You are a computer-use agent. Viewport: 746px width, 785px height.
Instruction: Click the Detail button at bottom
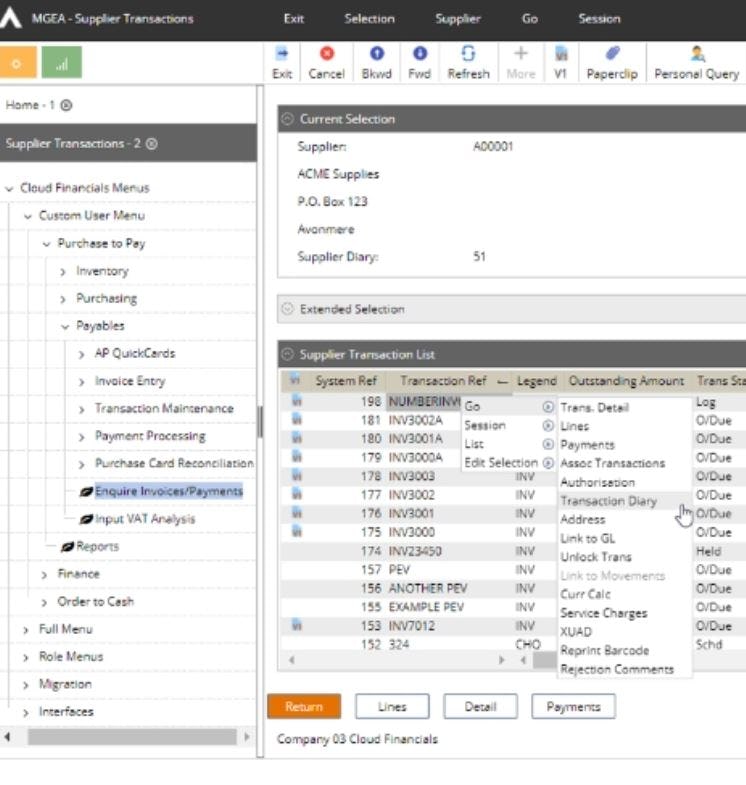tap(480, 706)
